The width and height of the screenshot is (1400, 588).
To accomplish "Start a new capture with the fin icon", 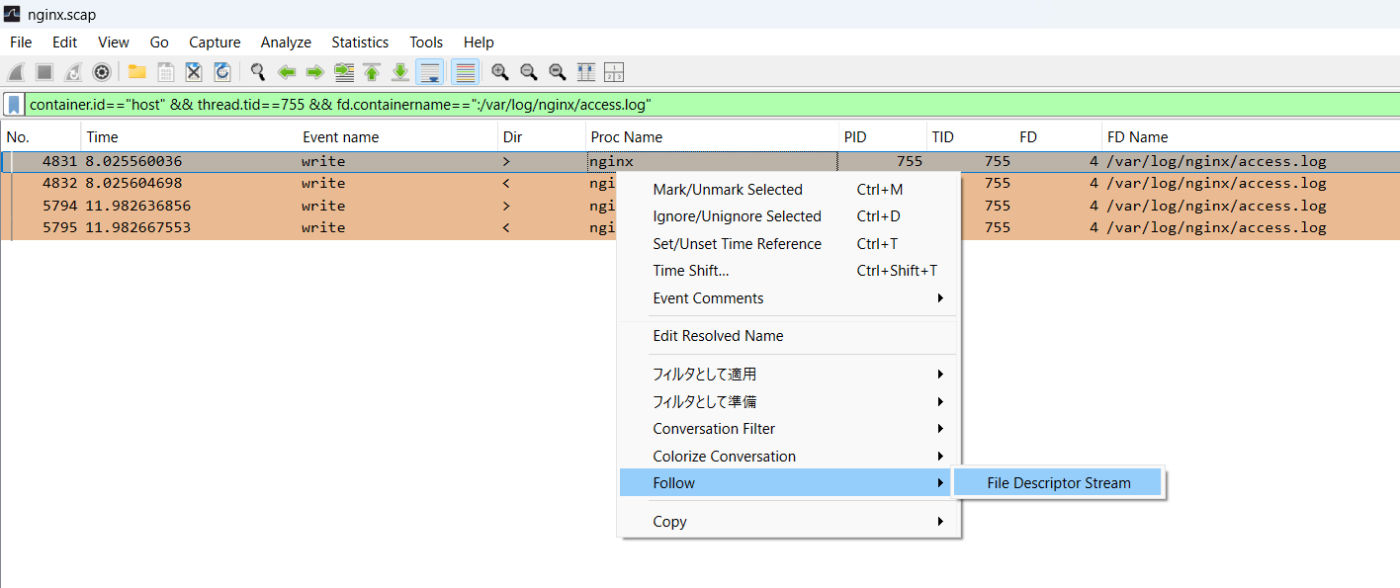I will 16,72.
